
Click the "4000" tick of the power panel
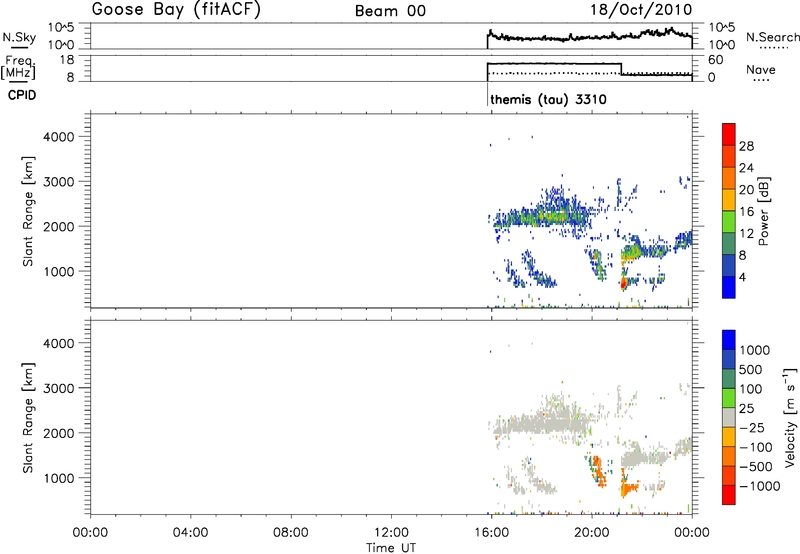pyautogui.click(x=58, y=137)
